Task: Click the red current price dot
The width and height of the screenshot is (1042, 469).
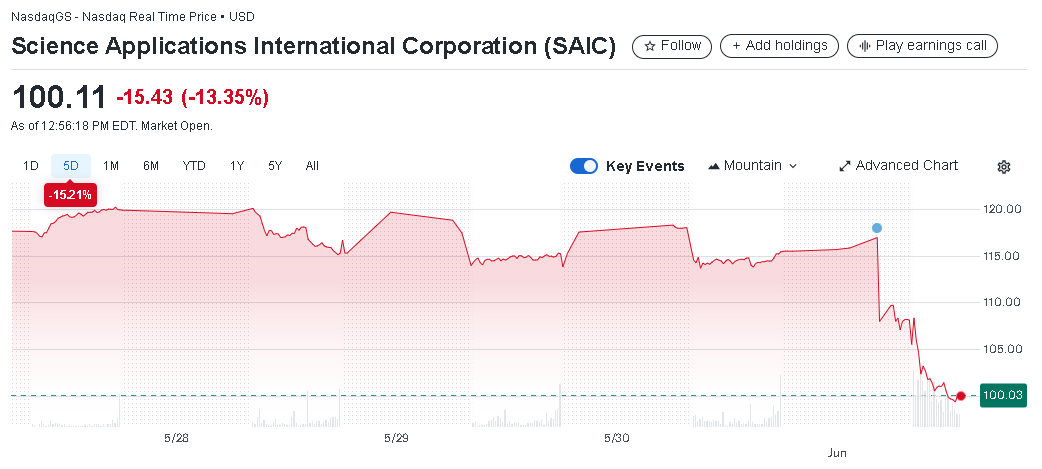Action: tap(960, 396)
